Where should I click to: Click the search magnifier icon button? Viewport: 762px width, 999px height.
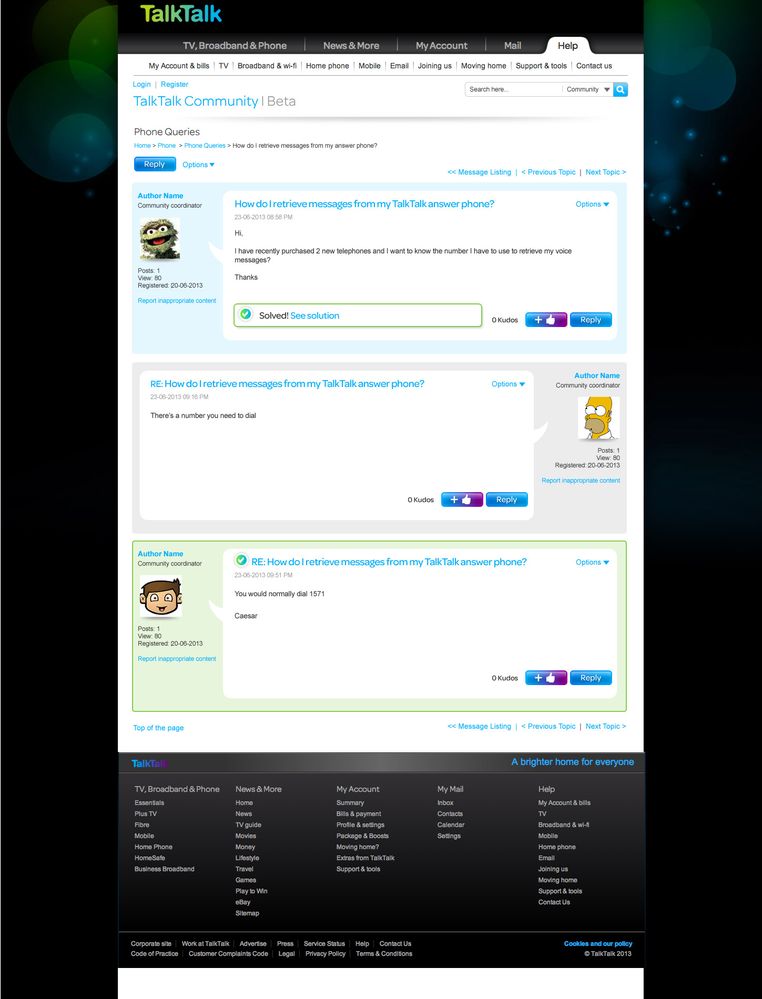(x=620, y=89)
